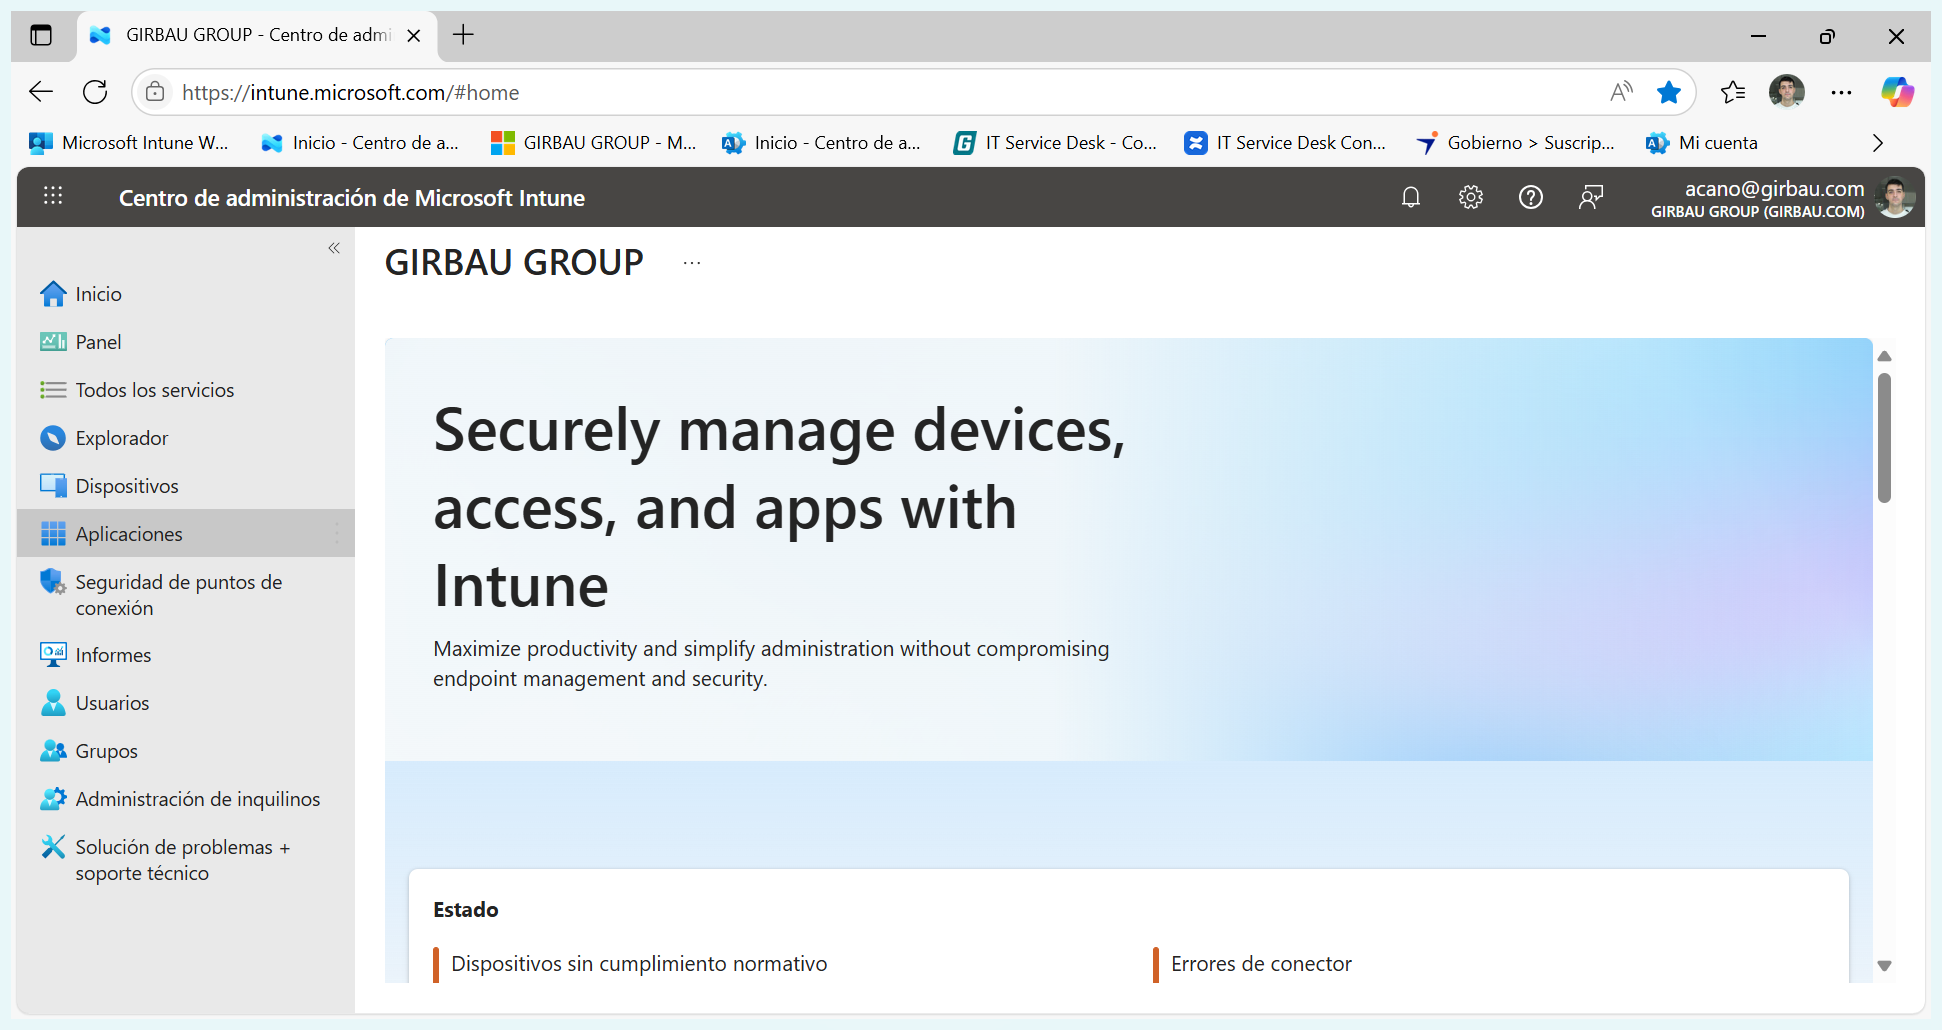1942x1030 pixels.
Task: Open the ellipsis menu beside GIRBAU GROUP
Action: point(691,263)
